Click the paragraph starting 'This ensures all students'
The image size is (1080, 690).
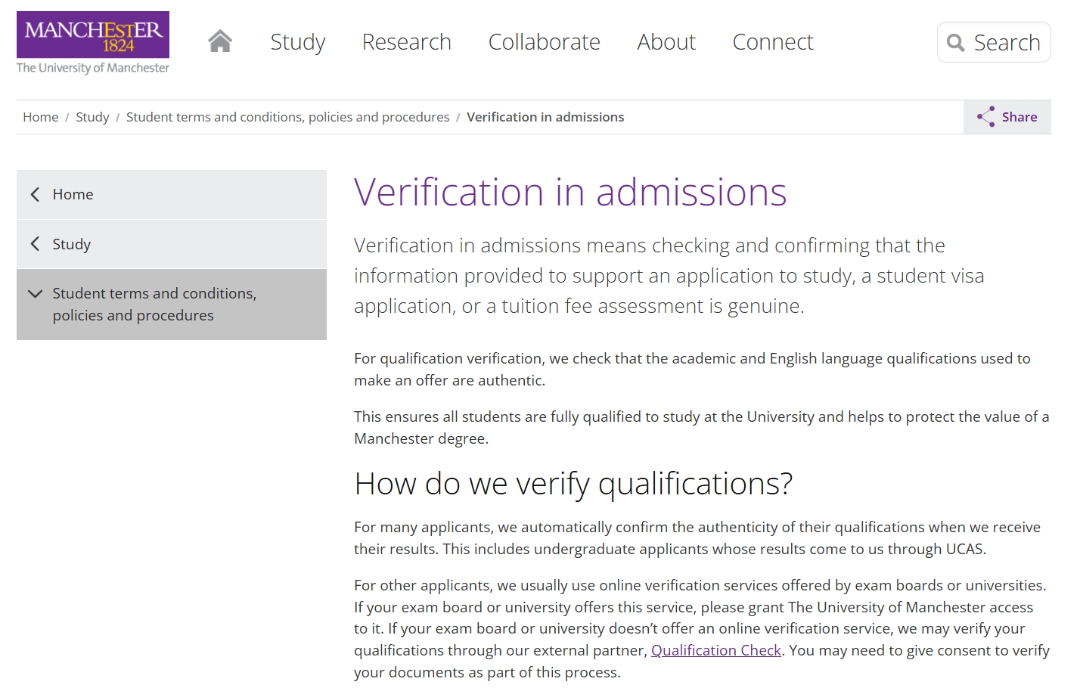[701, 428]
